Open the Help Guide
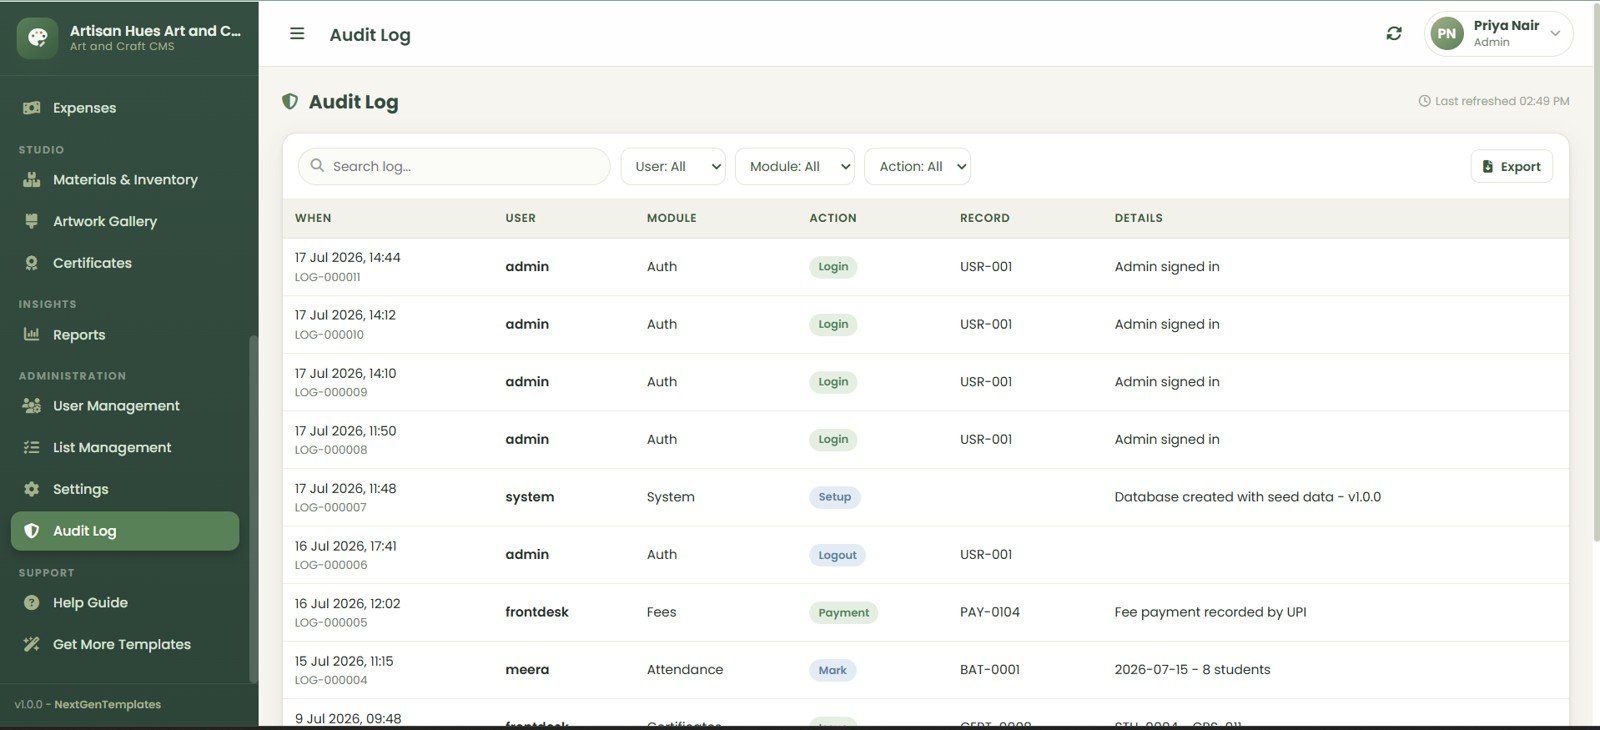1600x730 pixels. pos(125,603)
